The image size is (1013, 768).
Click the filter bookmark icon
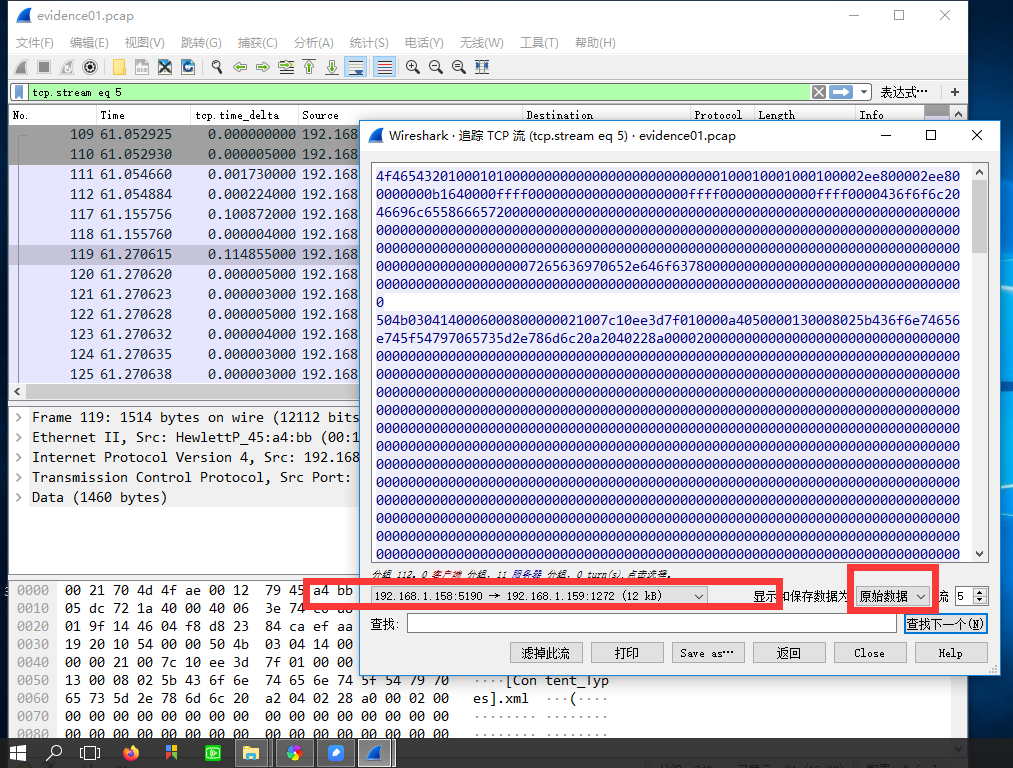pos(19,92)
